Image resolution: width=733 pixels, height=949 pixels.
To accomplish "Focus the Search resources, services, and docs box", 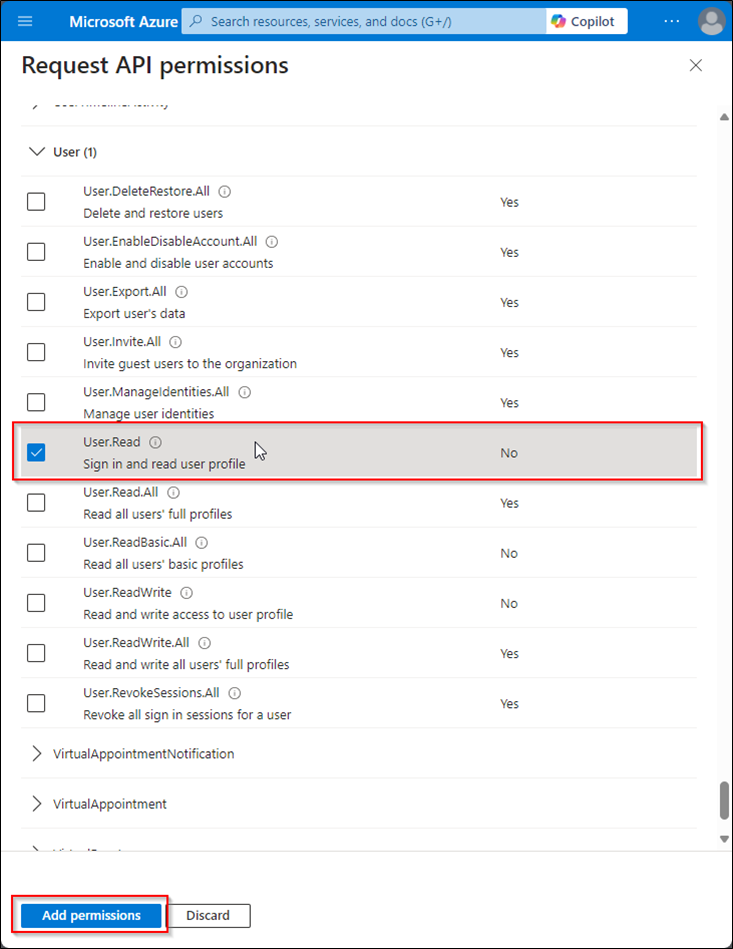I will click(363, 22).
